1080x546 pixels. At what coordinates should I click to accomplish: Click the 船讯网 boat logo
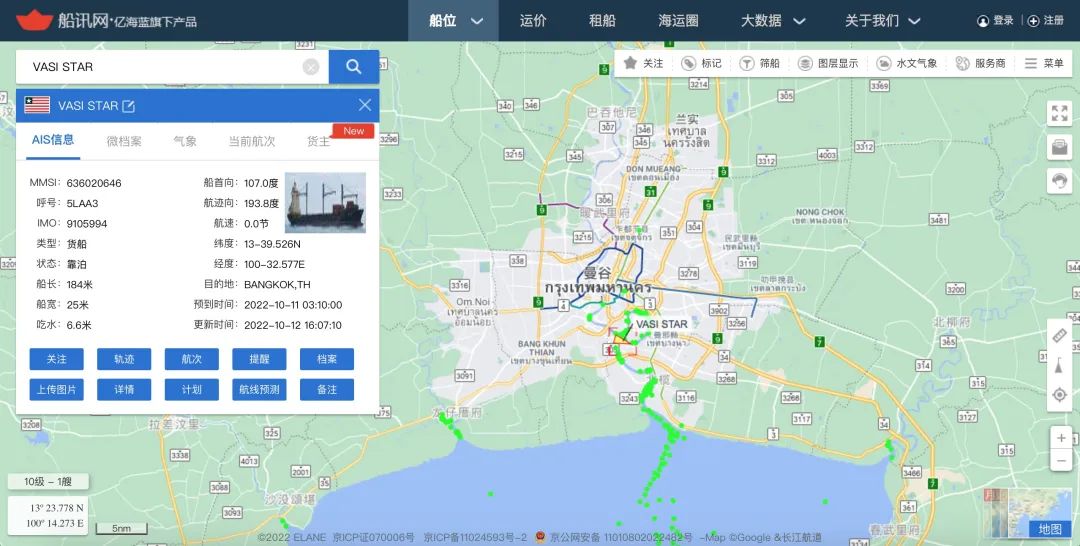[x=34, y=20]
